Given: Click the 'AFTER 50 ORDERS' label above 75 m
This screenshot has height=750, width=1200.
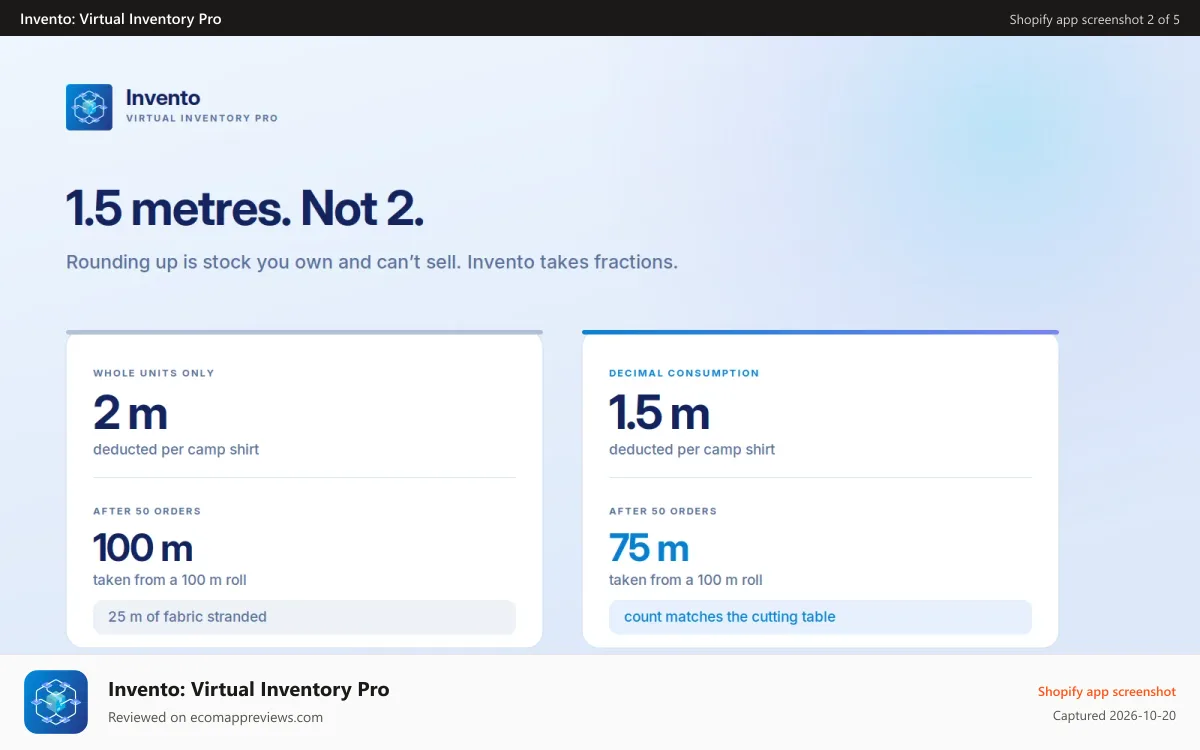Looking at the screenshot, I should click(663, 511).
